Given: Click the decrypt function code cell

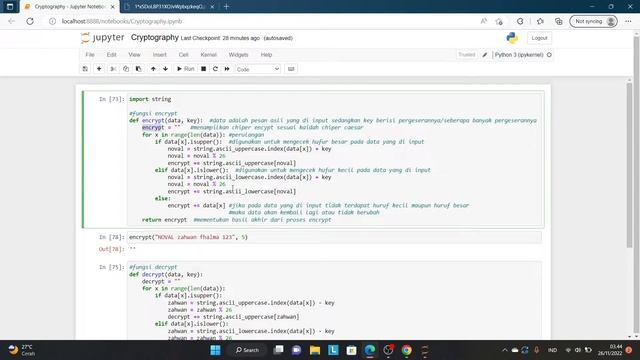Looking at the screenshot, I should (334, 300).
